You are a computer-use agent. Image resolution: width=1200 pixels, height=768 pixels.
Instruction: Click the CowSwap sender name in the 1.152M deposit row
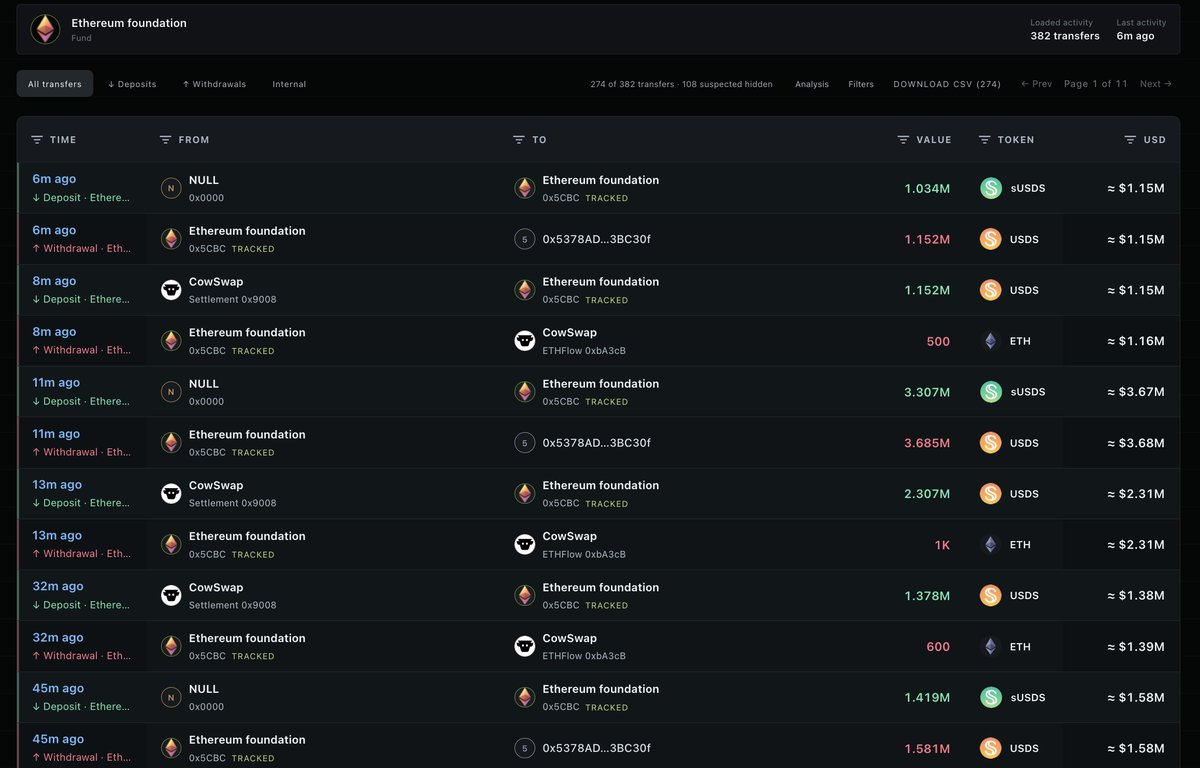(216, 282)
